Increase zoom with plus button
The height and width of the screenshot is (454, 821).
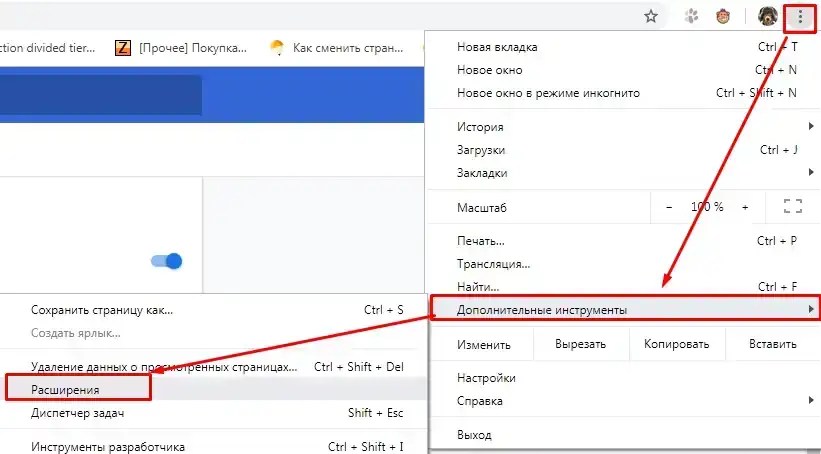(x=745, y=207)
